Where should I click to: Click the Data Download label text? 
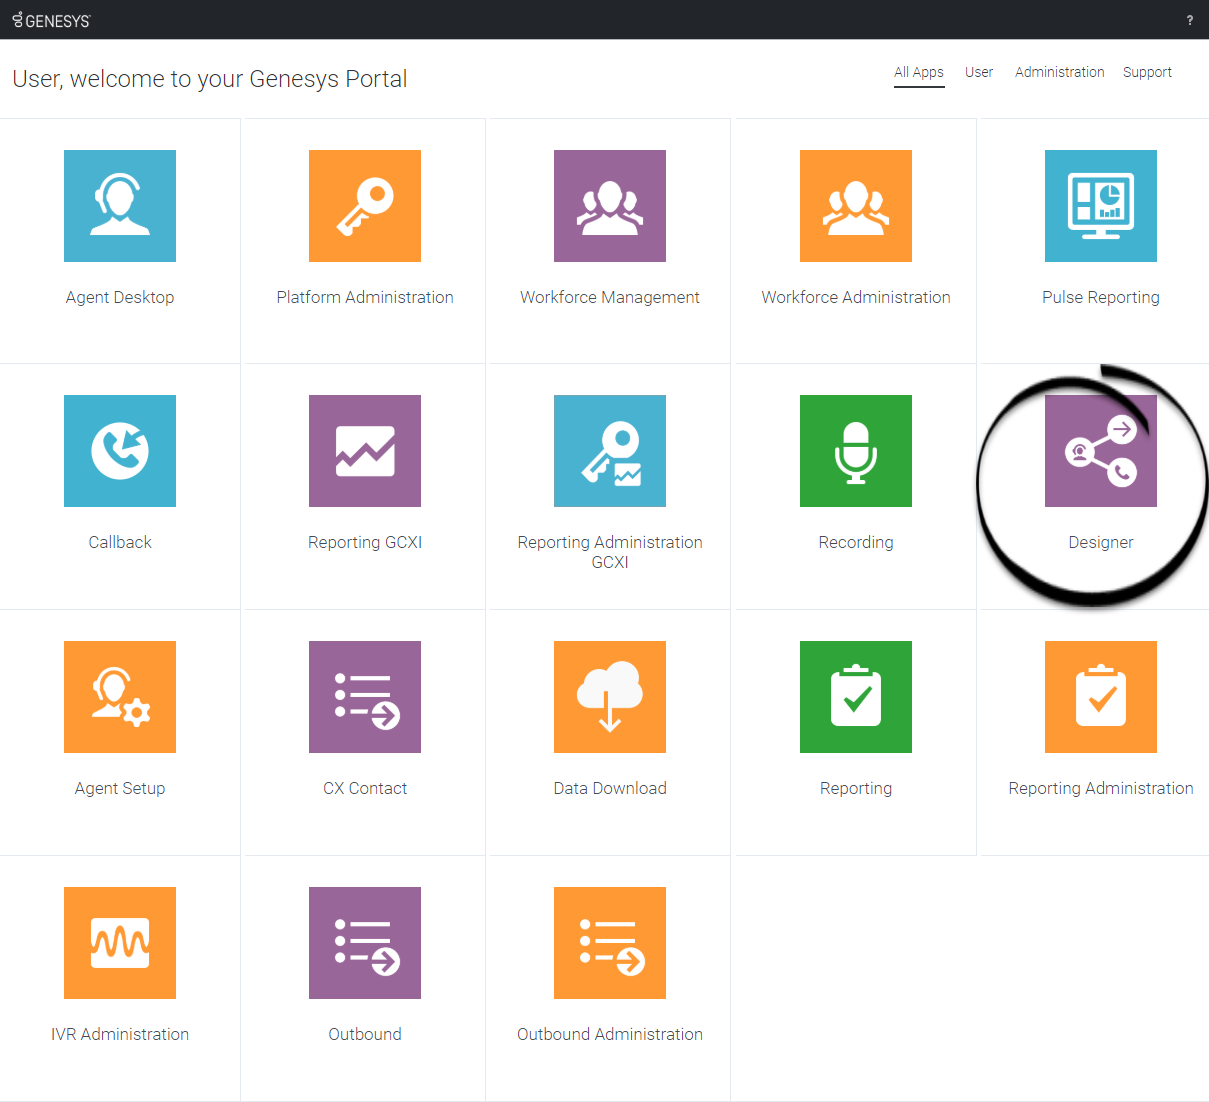[610, 788]
